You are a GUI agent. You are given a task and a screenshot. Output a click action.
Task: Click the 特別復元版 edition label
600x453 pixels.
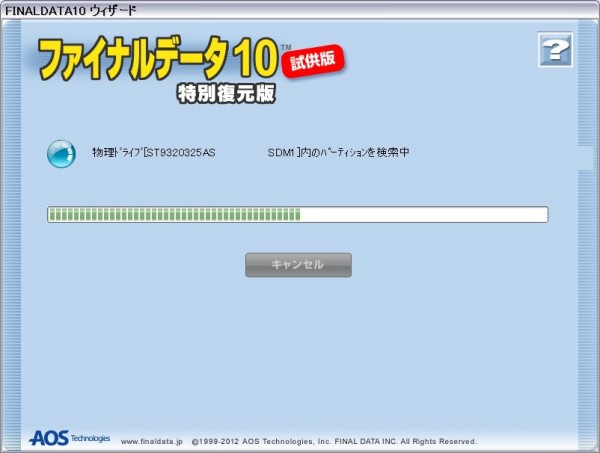(226, 94)
